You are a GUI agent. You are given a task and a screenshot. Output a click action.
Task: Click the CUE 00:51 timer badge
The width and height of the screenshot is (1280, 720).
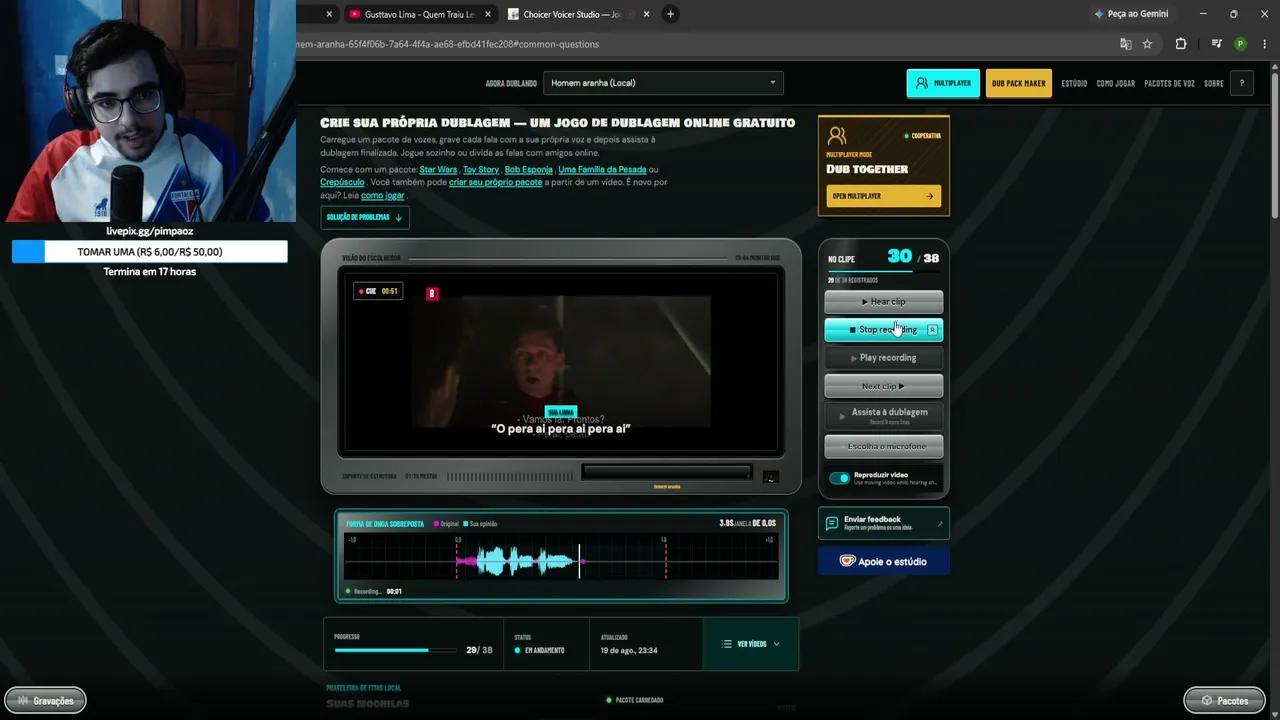click(x=379, y=291)
